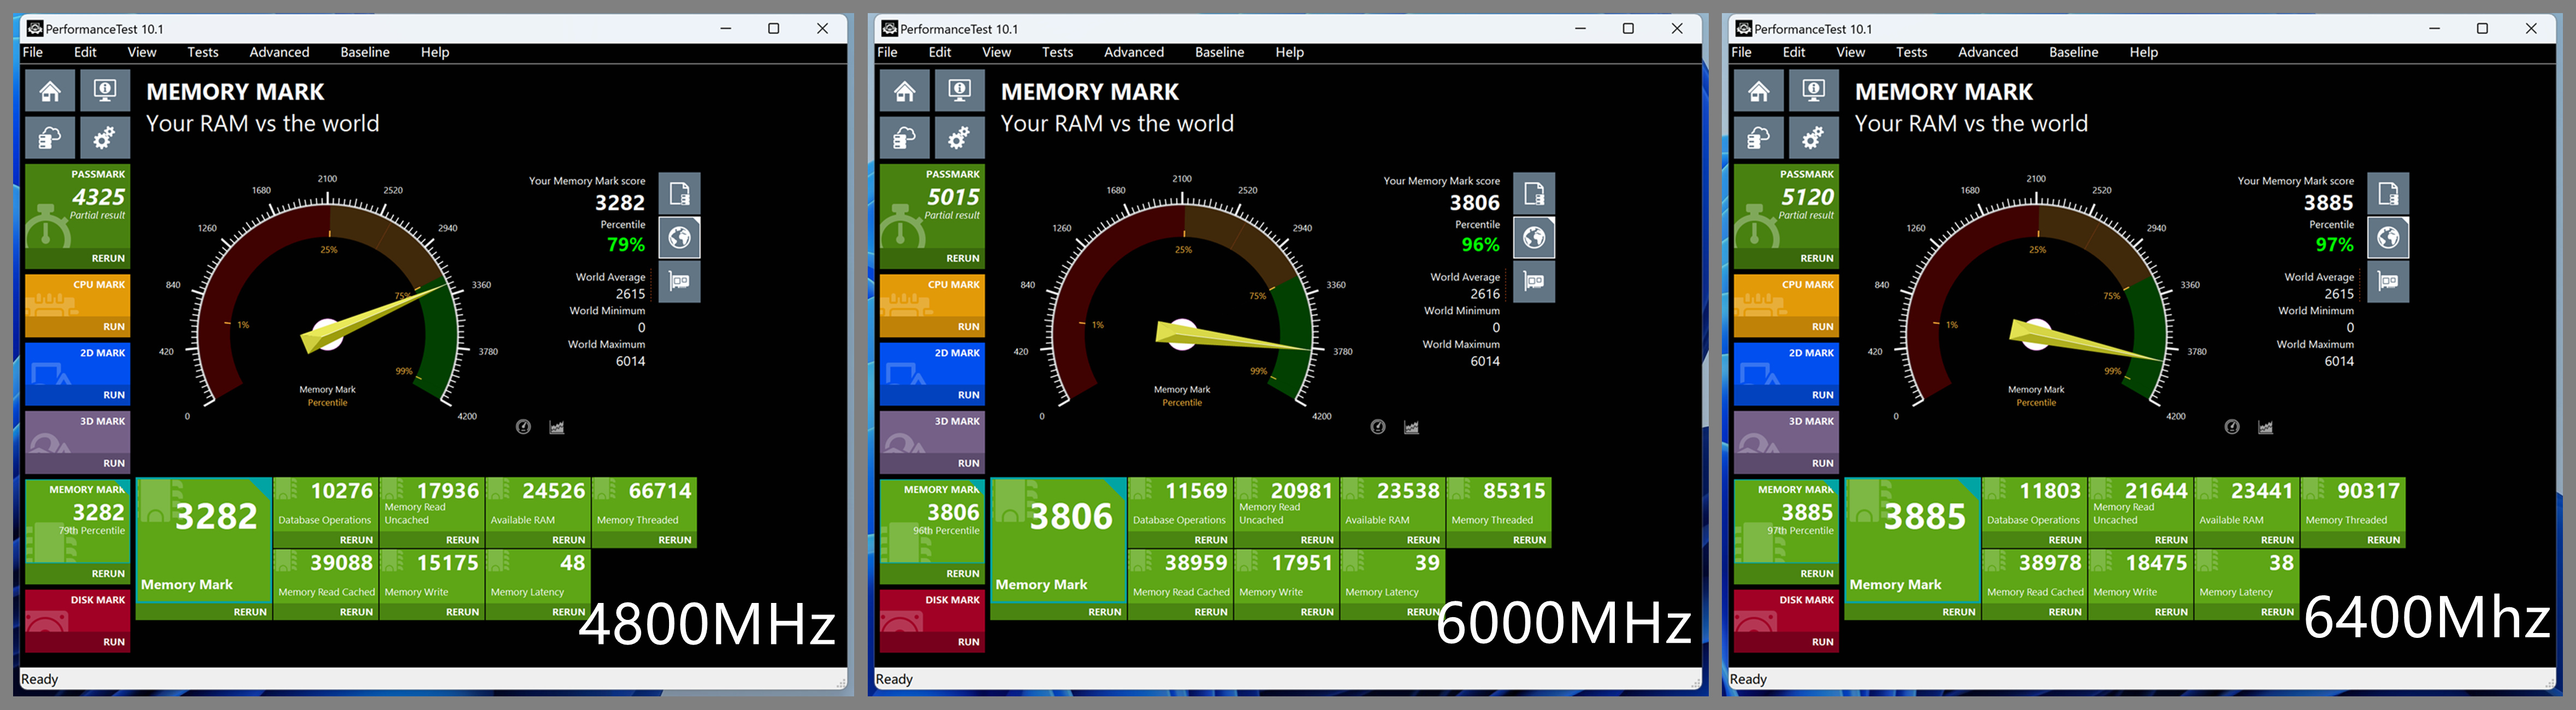Click the compare chart icon beside World Average 2615 in the 4800MHz window
This screenshot has width=2576, height=710.
pos(679,282)
